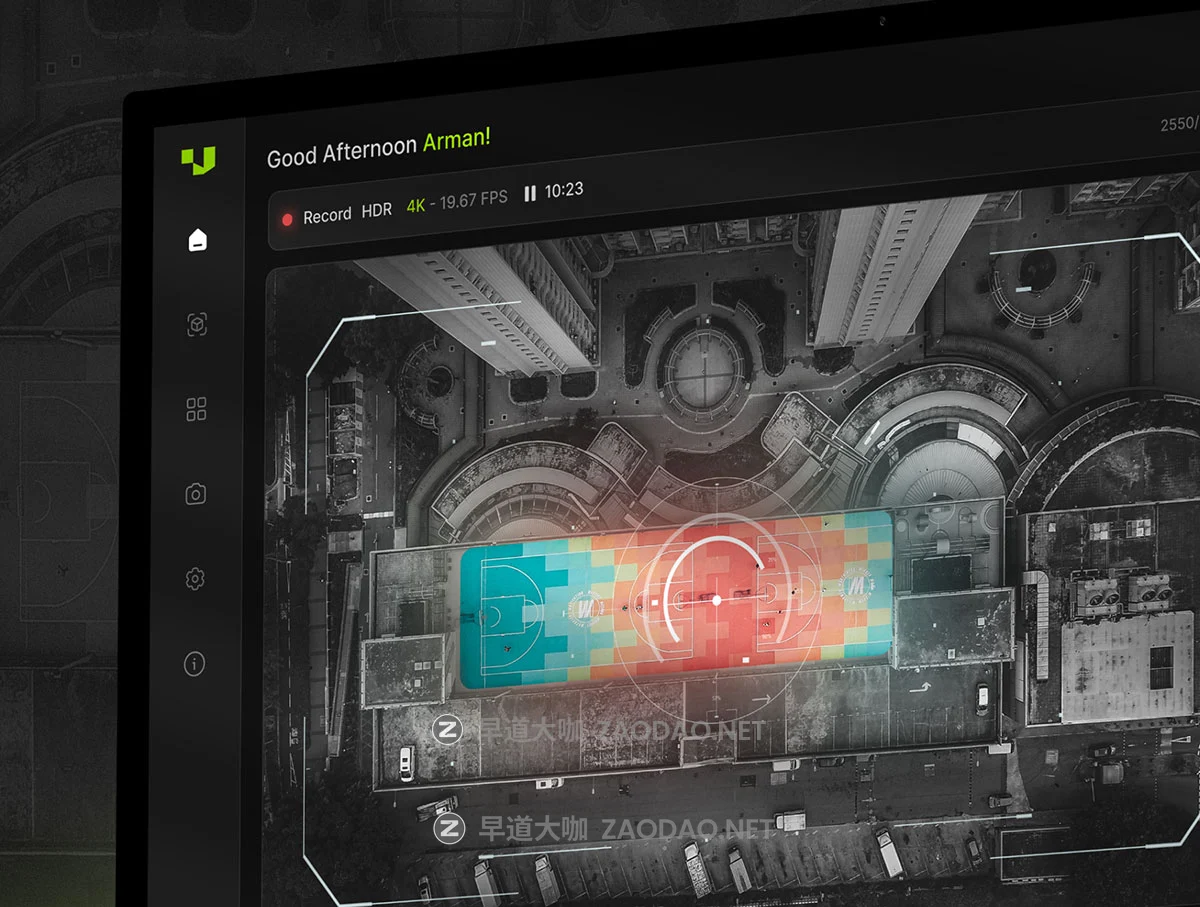Pause the recording with the pause icon
Screen dimensions: 1200x907
pyautogui.click(x=530, y=193)
